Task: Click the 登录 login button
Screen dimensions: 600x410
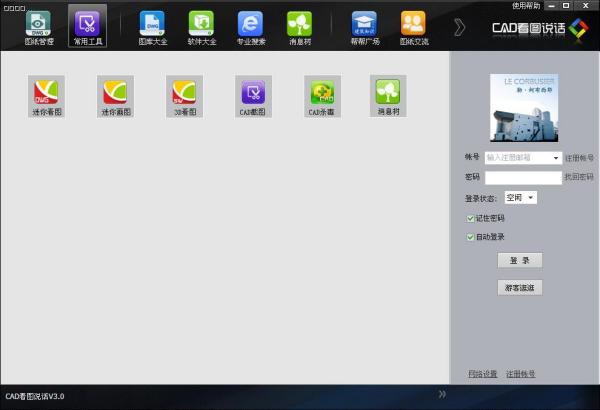Action: click(519, 260)
